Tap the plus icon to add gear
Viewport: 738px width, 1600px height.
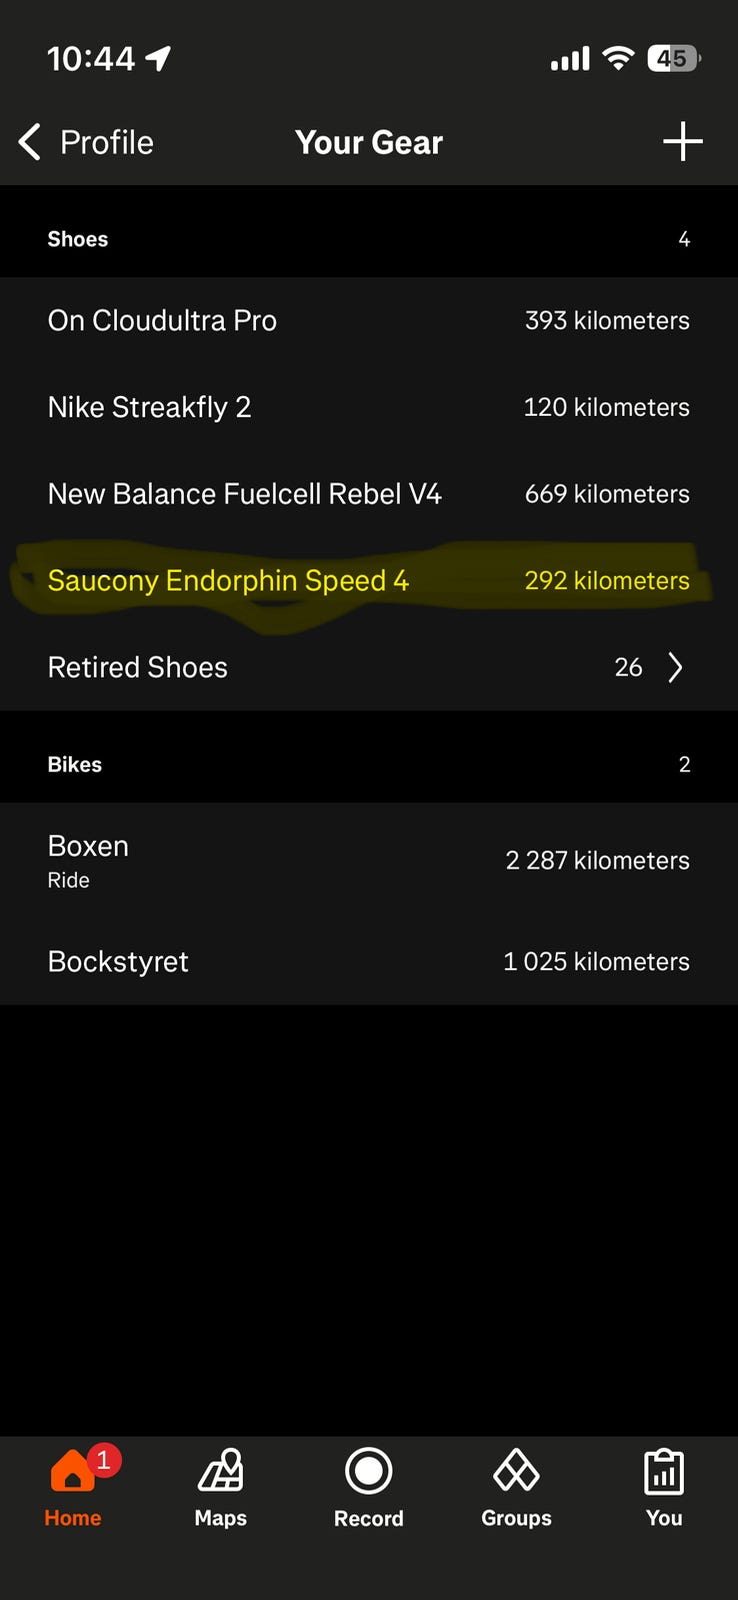point(683,142)
